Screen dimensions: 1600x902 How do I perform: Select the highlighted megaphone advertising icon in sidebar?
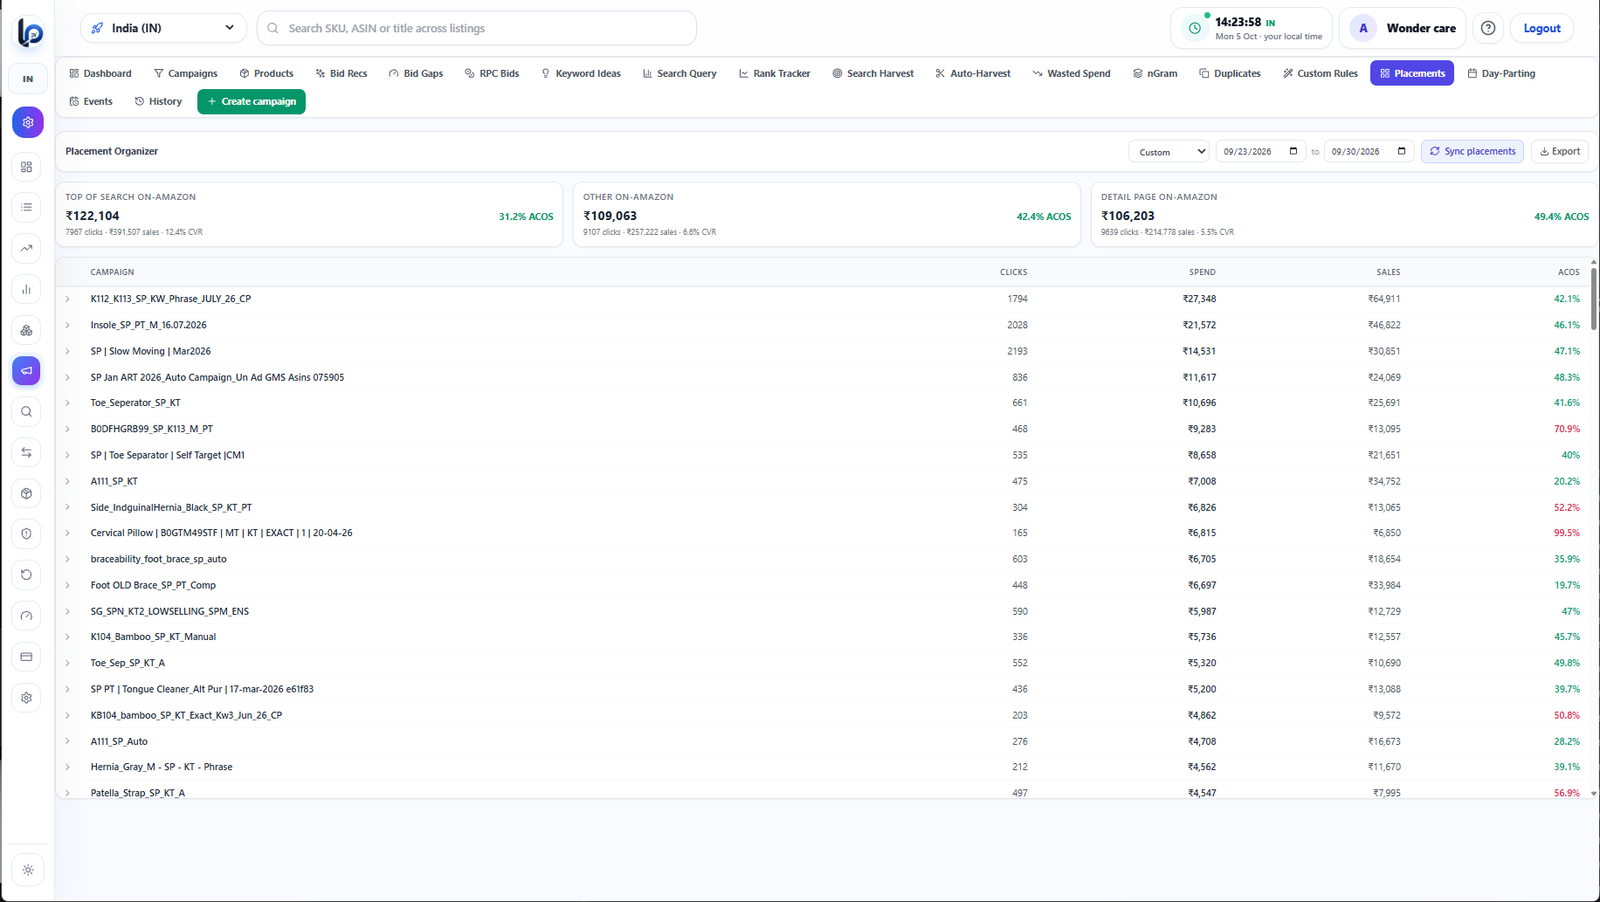click(x=27, y=371)
